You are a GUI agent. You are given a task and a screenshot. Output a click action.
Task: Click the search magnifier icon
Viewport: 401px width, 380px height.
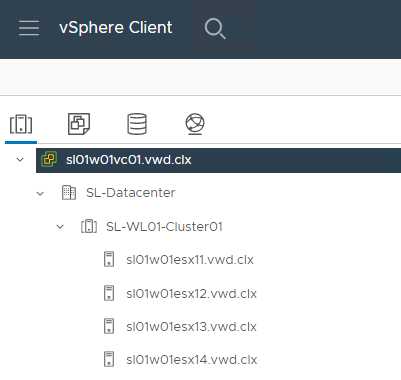click(x=215, y=29)
